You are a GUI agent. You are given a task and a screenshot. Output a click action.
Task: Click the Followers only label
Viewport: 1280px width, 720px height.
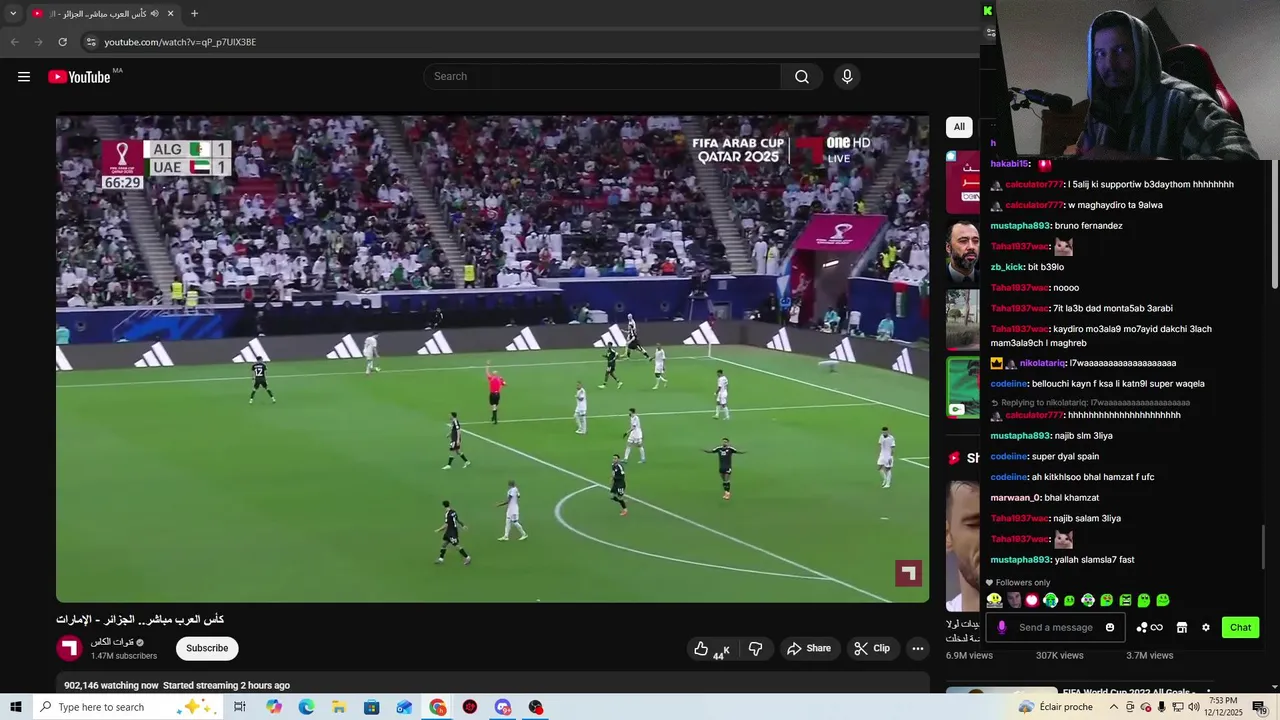click(1023, 582)
